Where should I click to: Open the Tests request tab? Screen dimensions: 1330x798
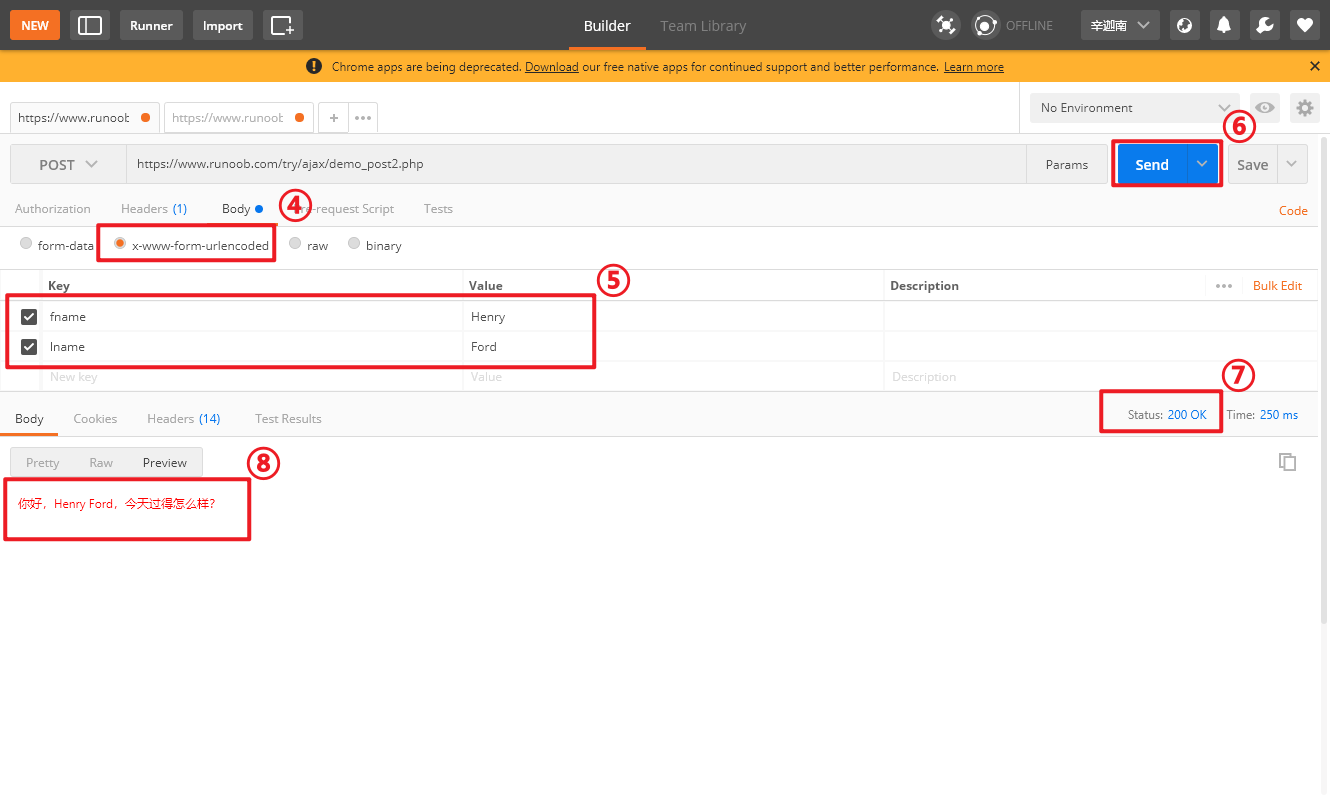coord(438,209)
